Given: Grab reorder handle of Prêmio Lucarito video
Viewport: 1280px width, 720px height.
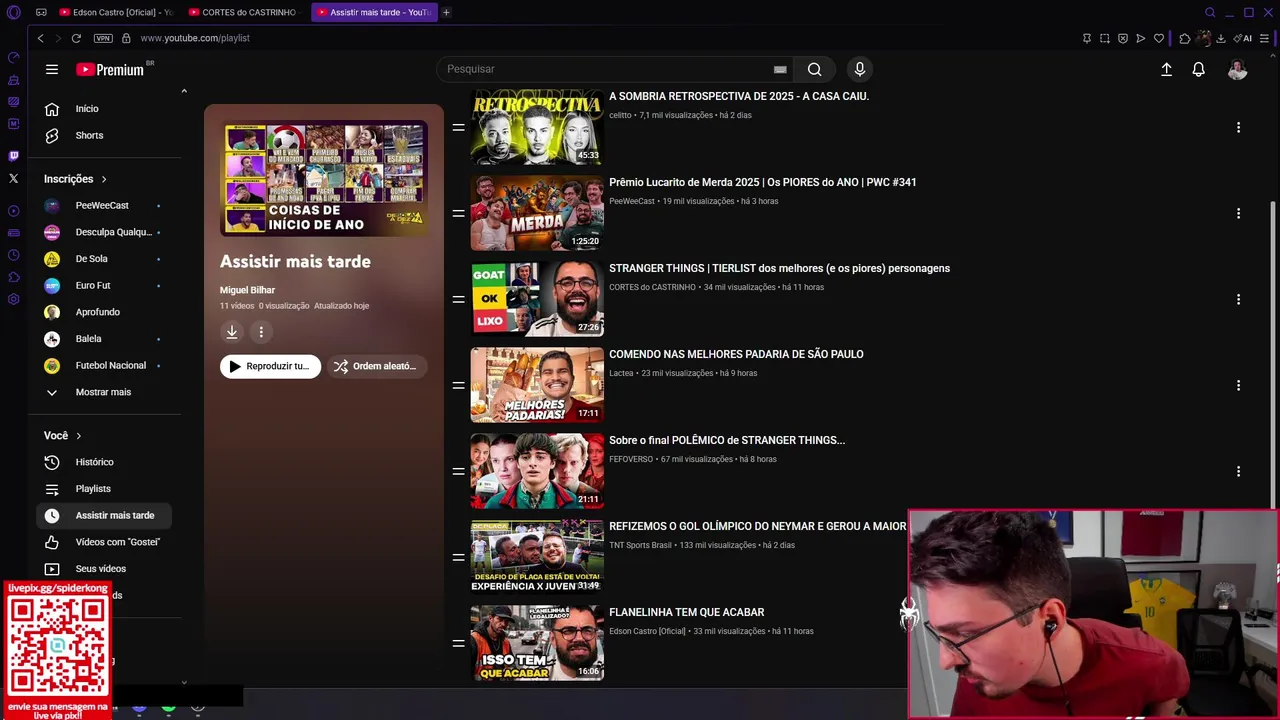Looking at the screenshot, I should [458, 213].
